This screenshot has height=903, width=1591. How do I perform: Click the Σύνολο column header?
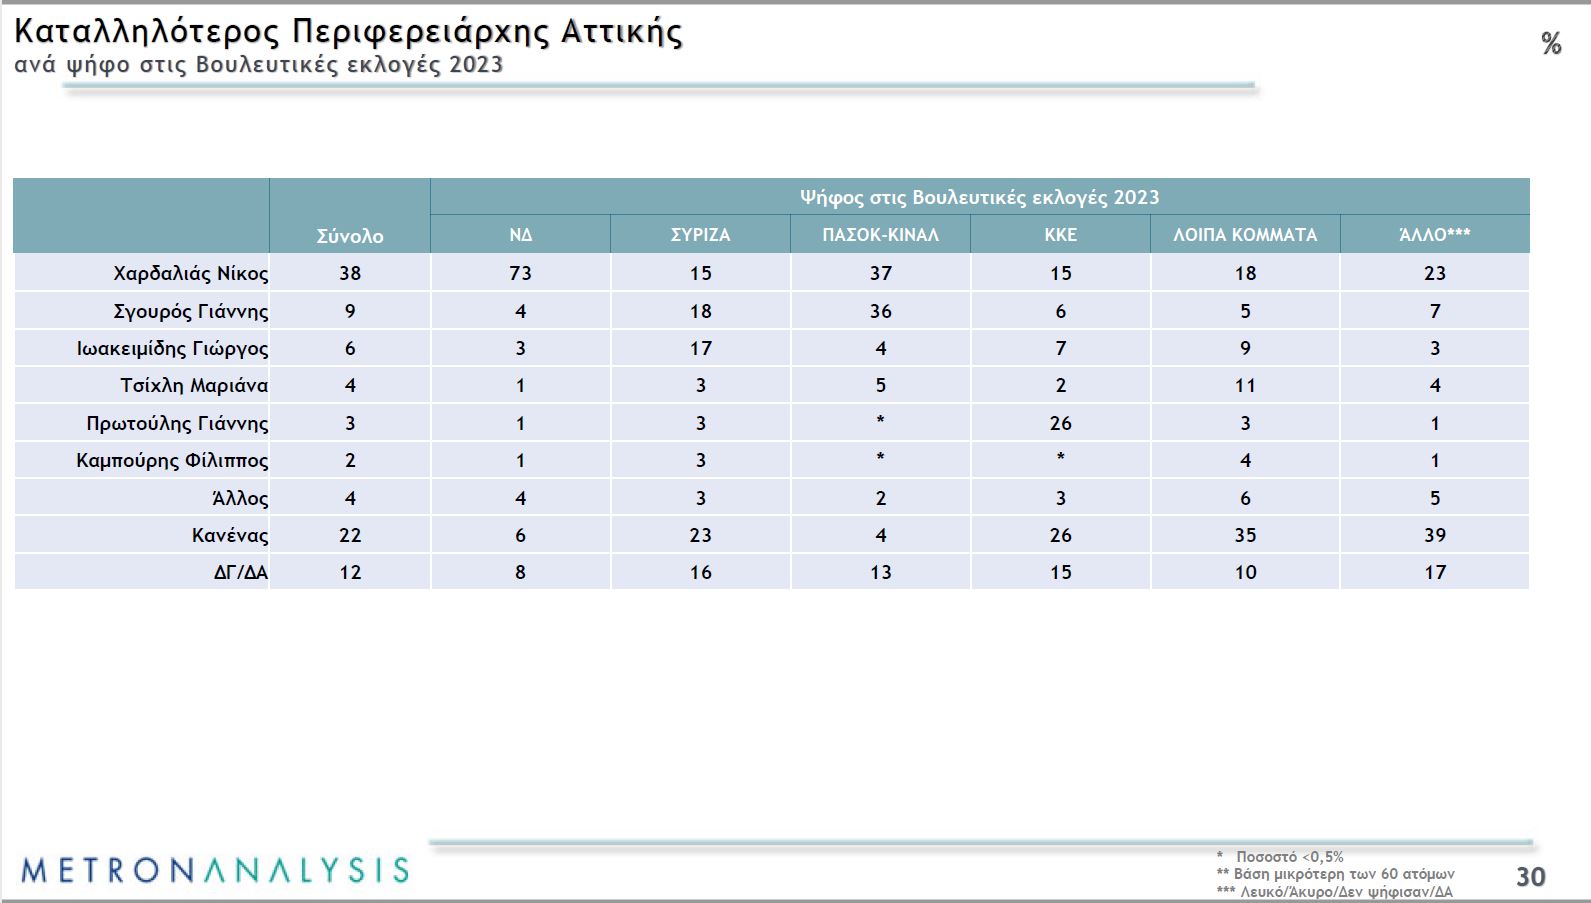[350, 236]
